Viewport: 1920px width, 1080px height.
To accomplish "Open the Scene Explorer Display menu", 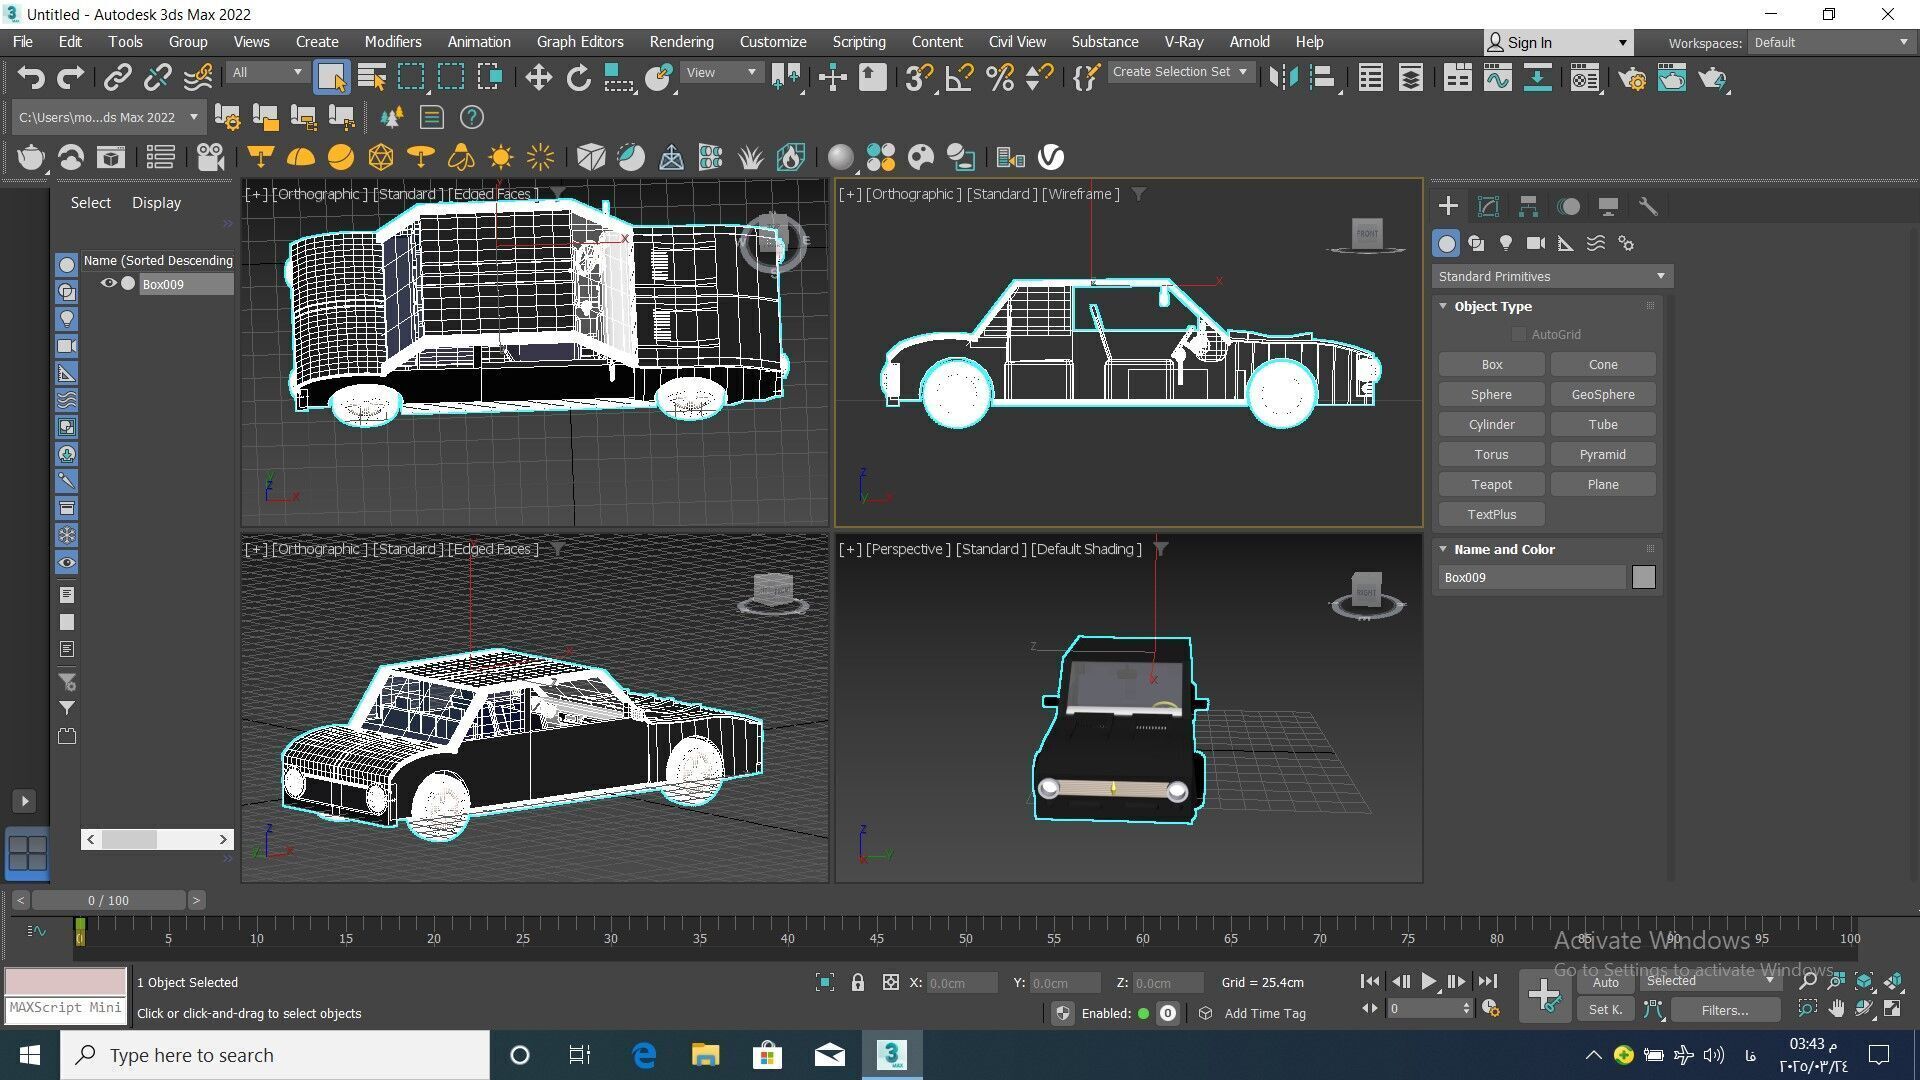I will click(156, 202).
